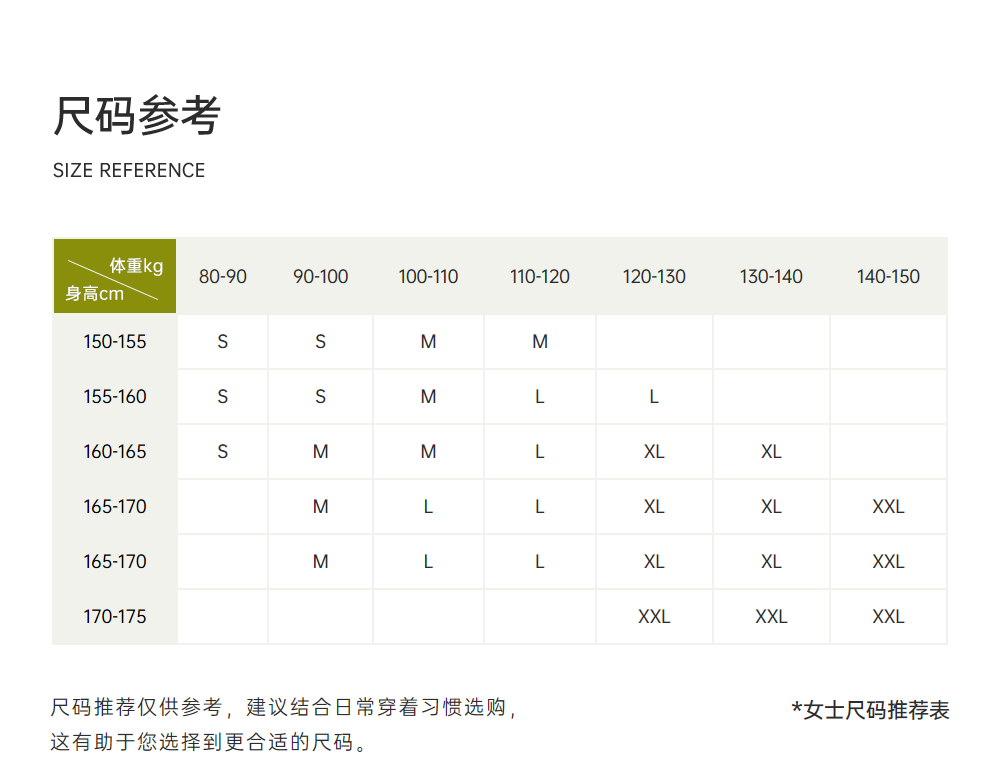Click the M cell under 110-120 in 150-155 row

(x=539, y=342)
